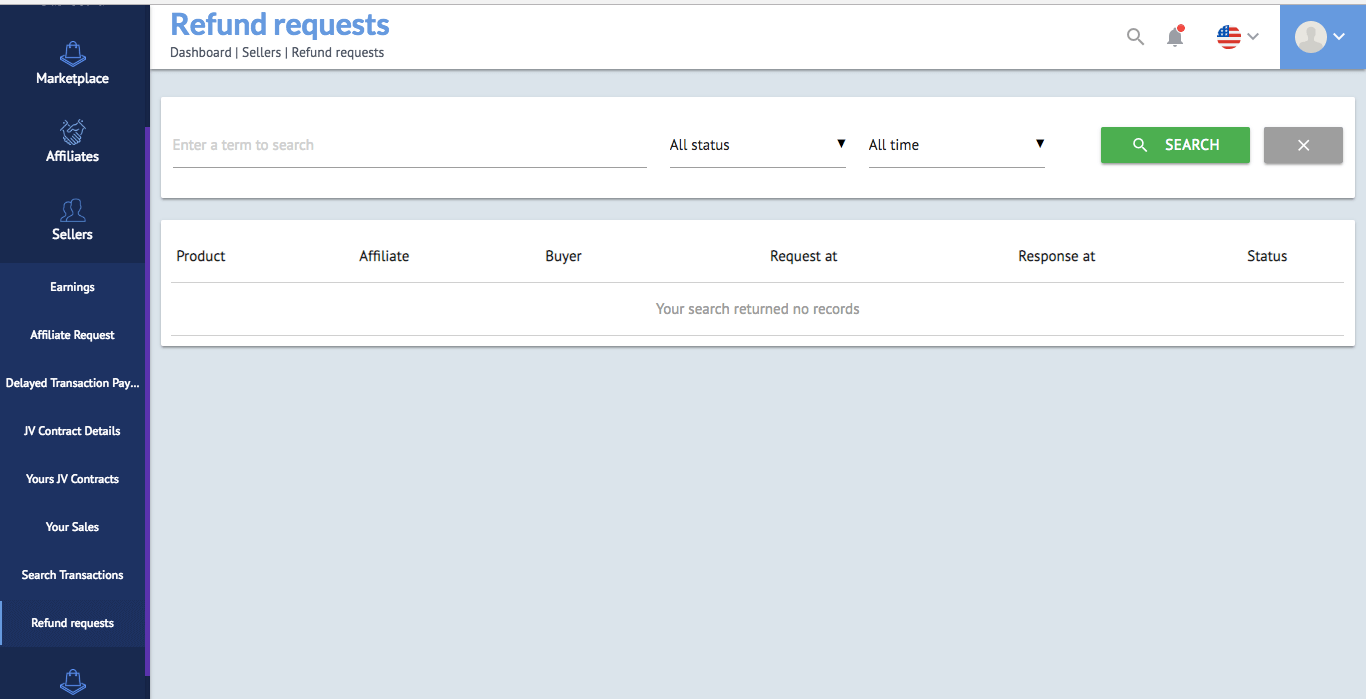Expand the user account menu chevron

pos(1339,37)
